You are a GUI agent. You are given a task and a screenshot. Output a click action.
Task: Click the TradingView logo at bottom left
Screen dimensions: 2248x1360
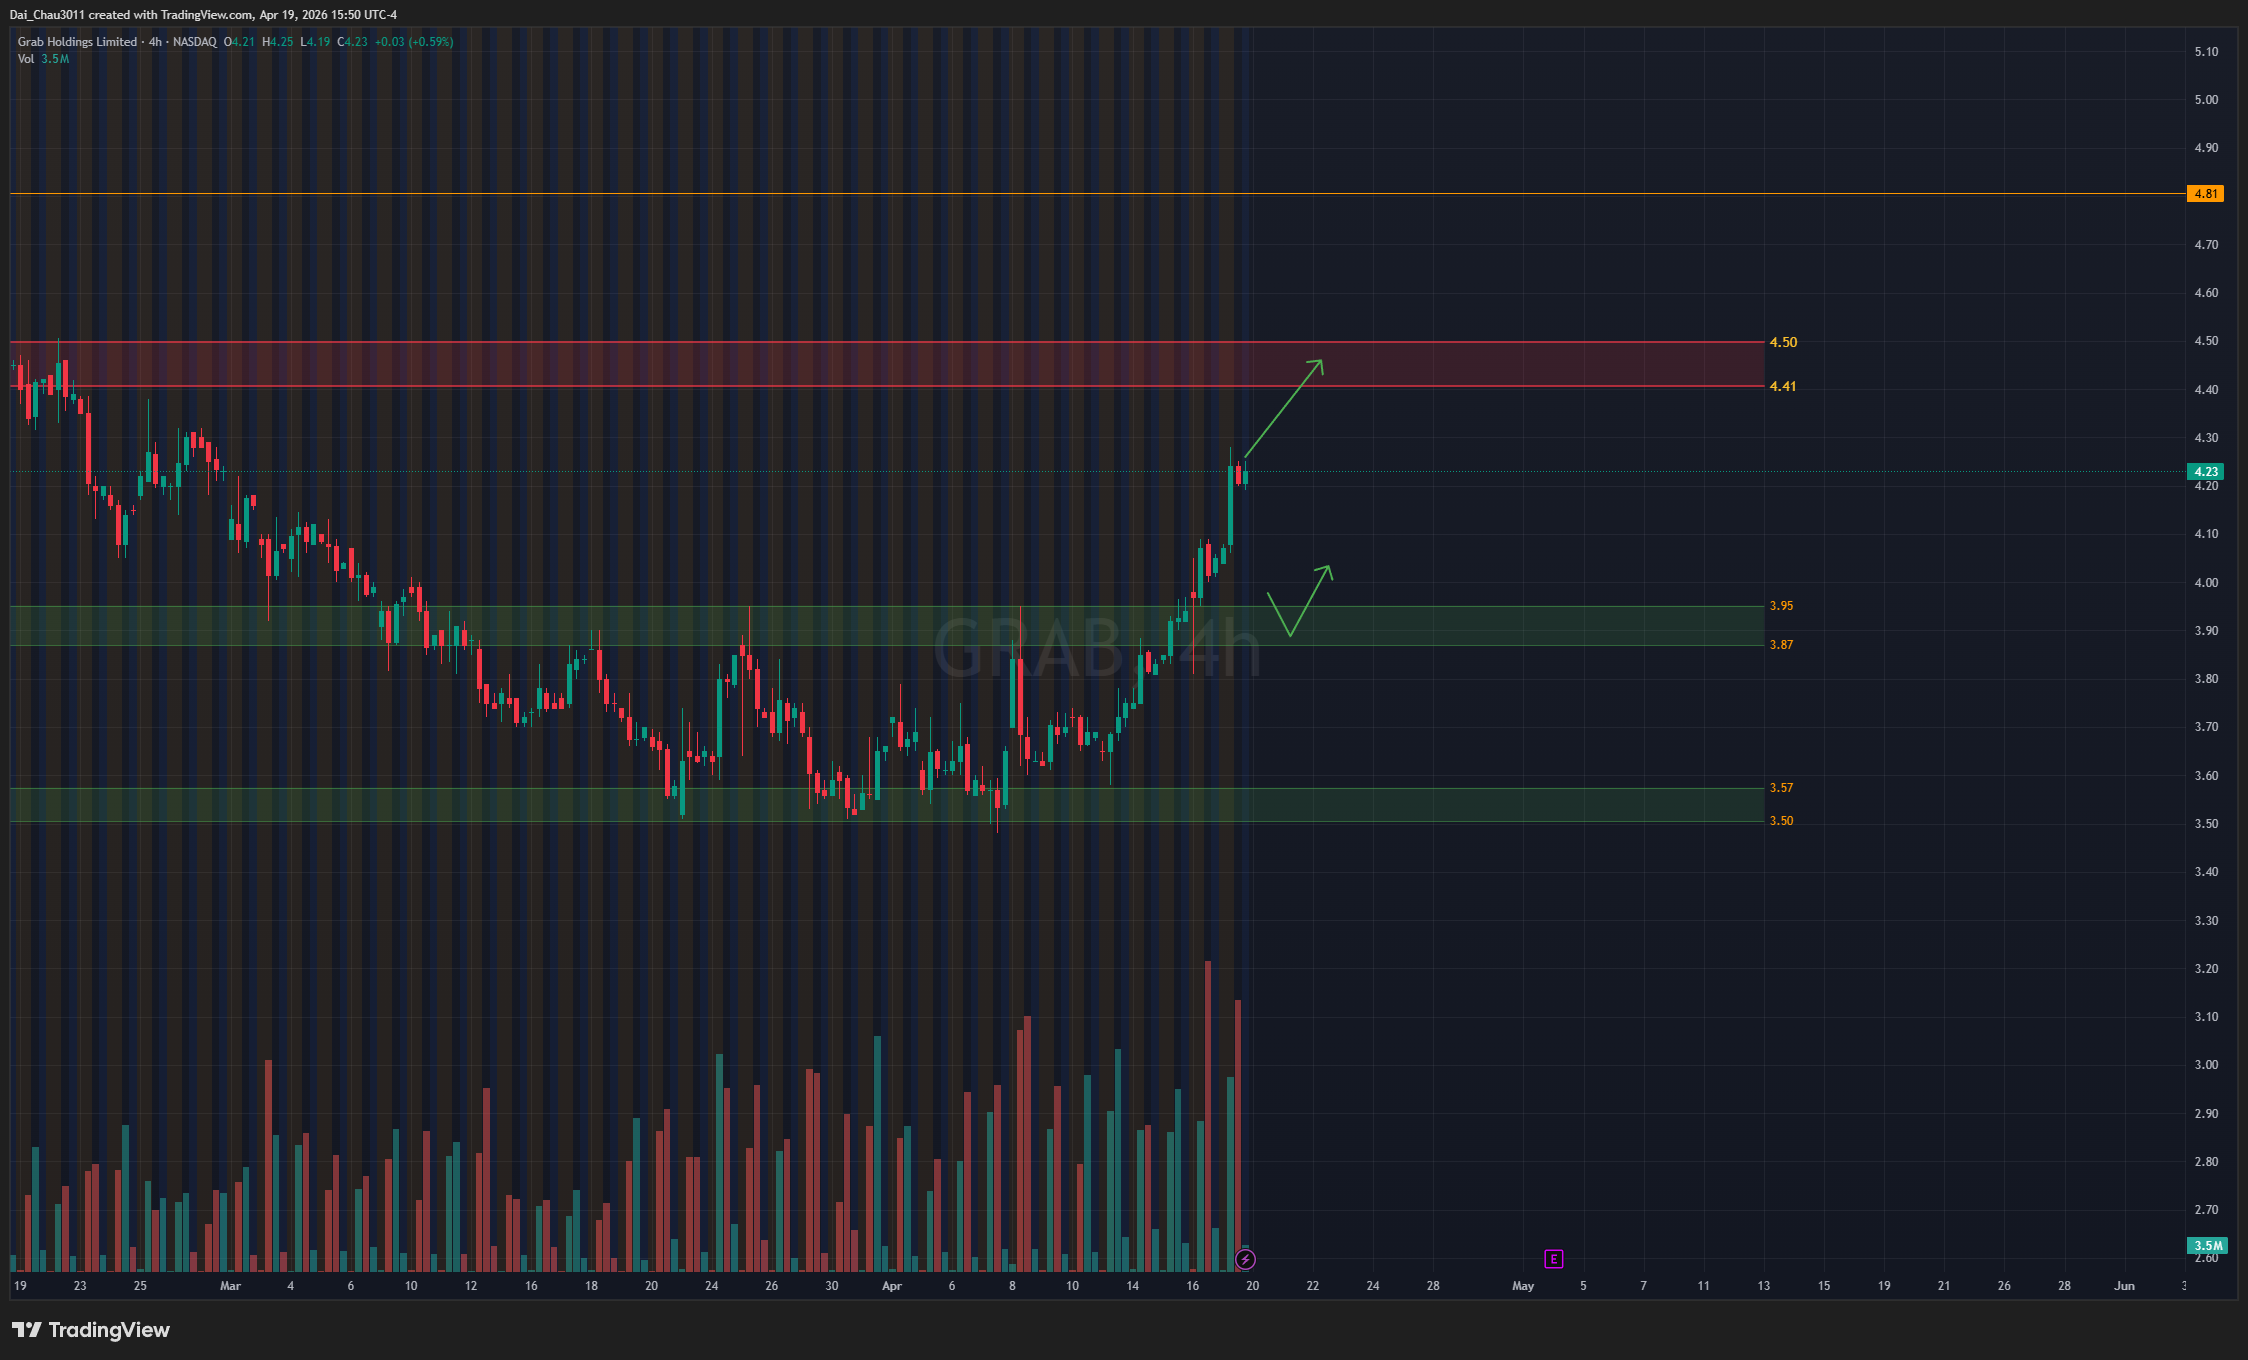91,1330
